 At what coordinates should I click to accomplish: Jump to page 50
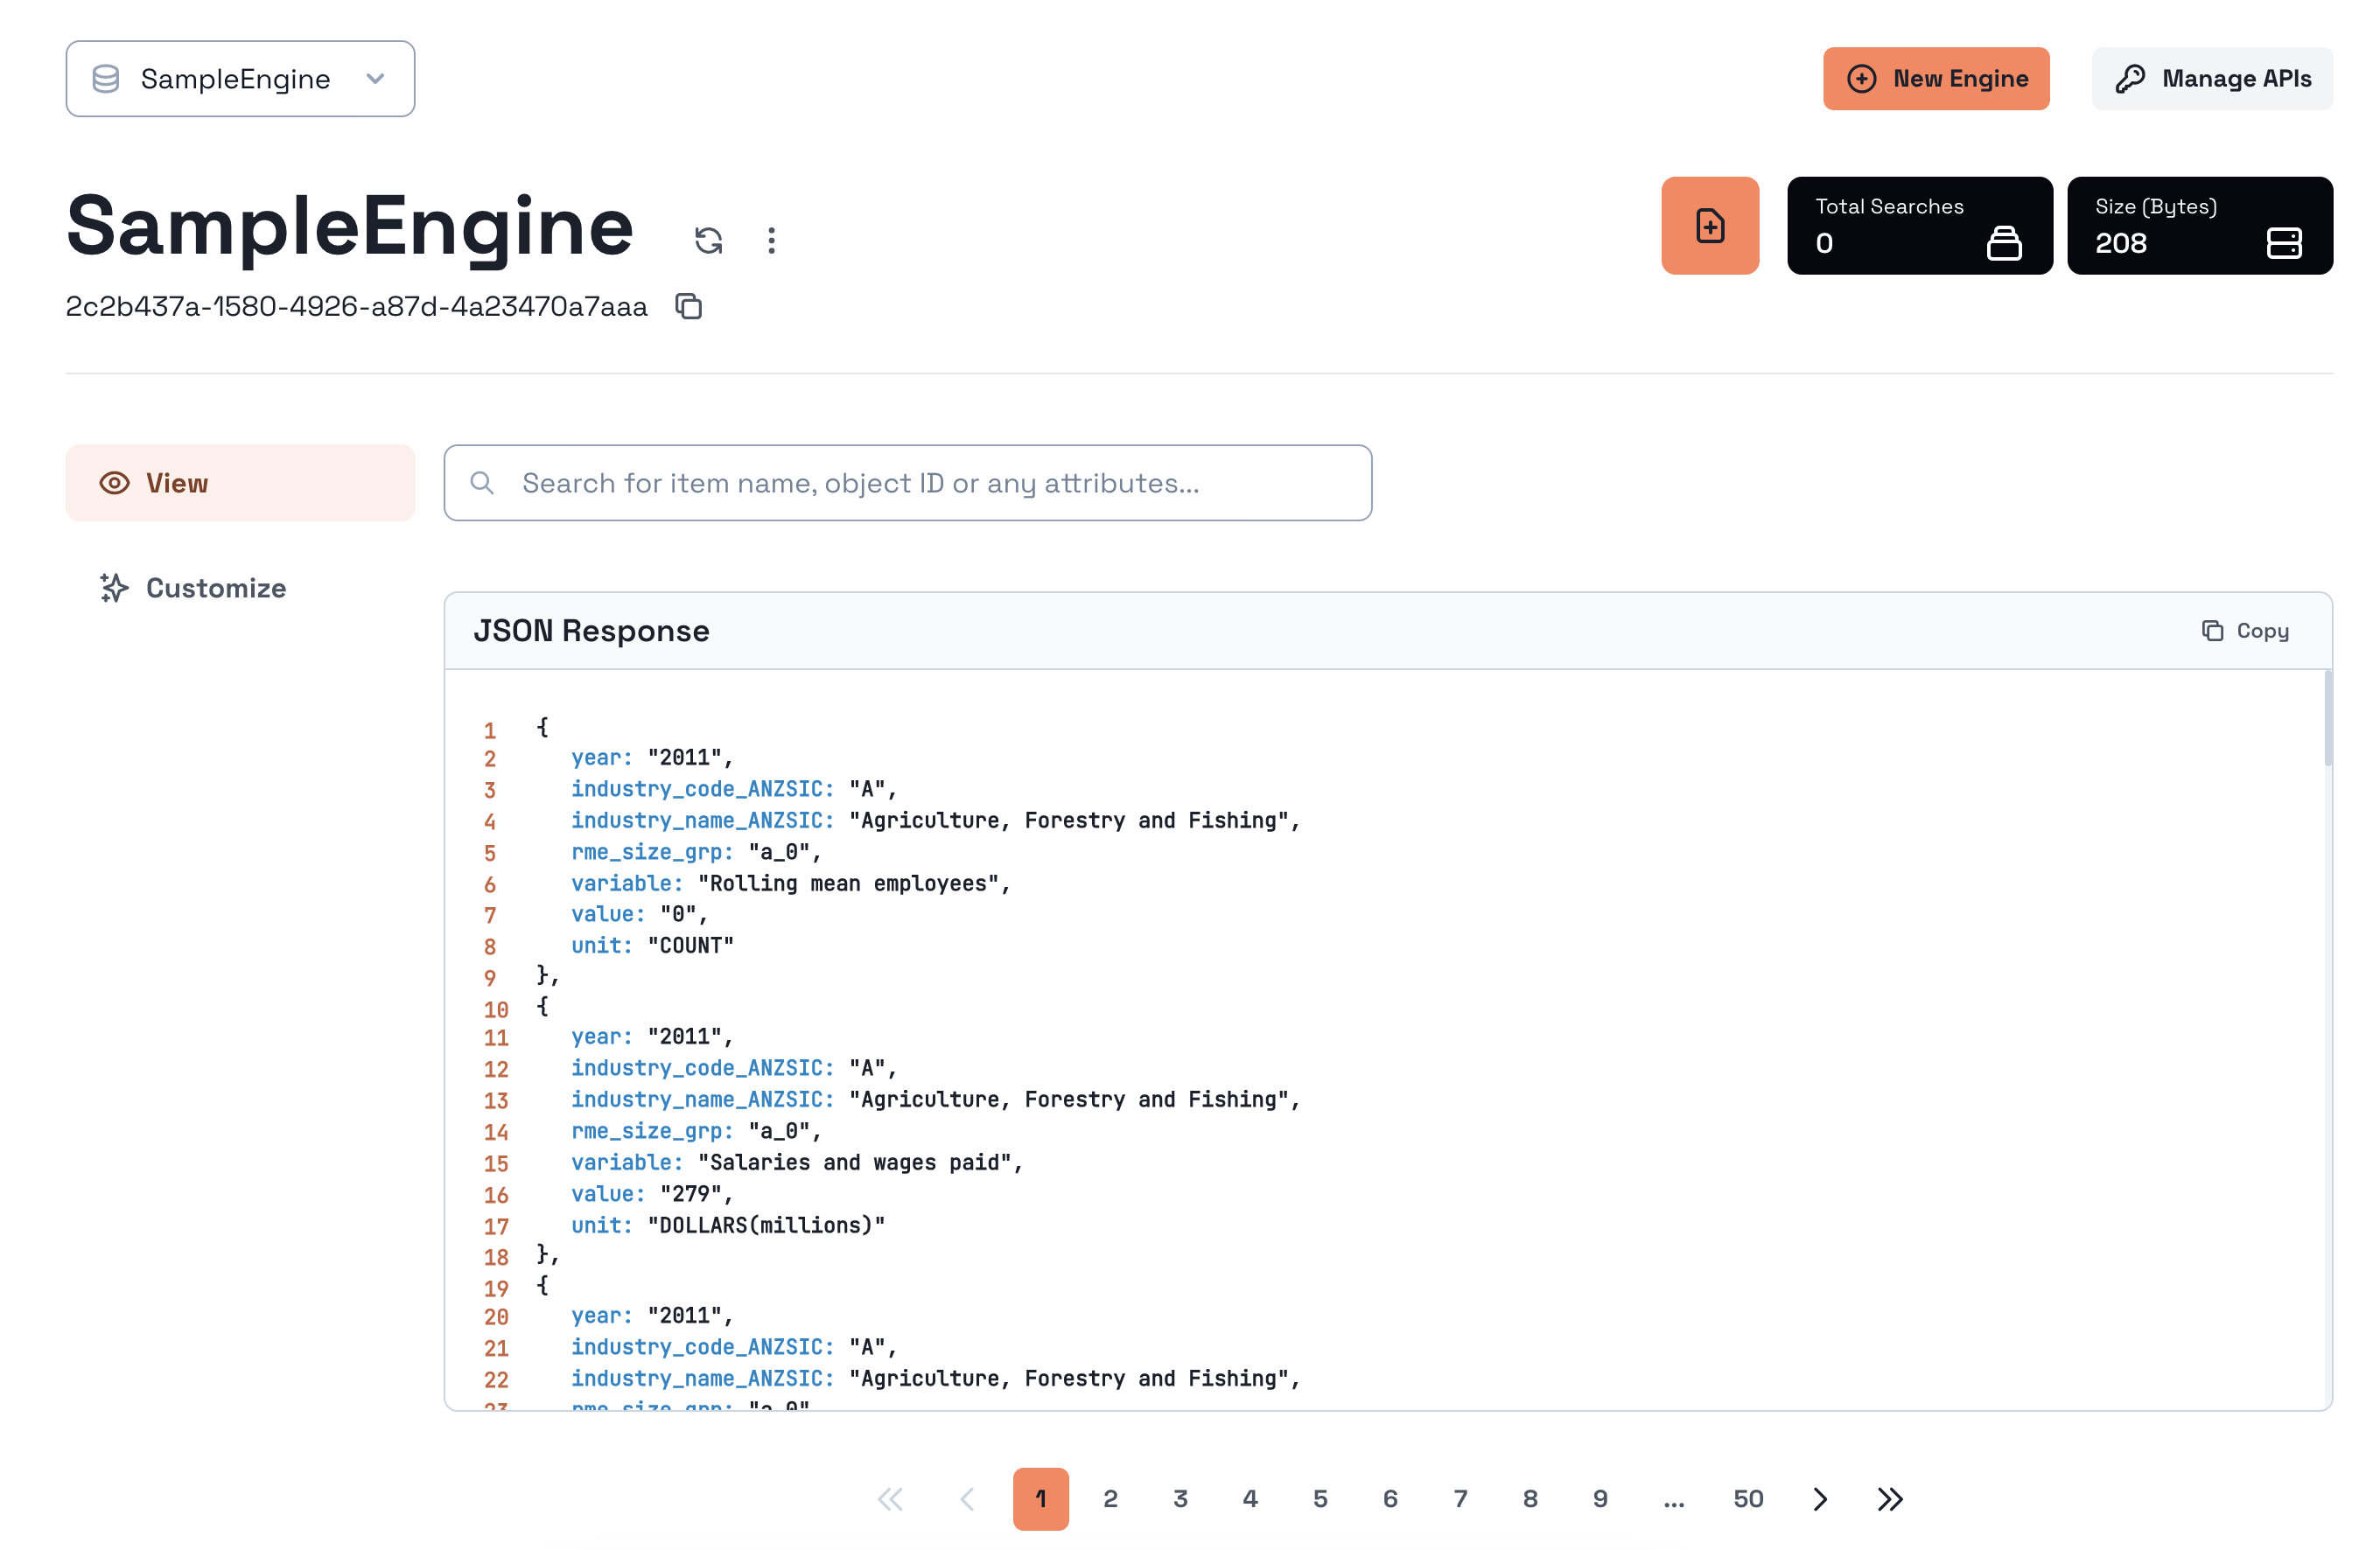(x=1748, y=1499)
